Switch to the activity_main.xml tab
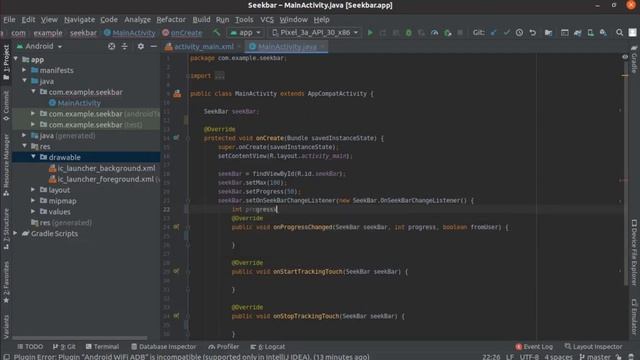 pos(203,47)
